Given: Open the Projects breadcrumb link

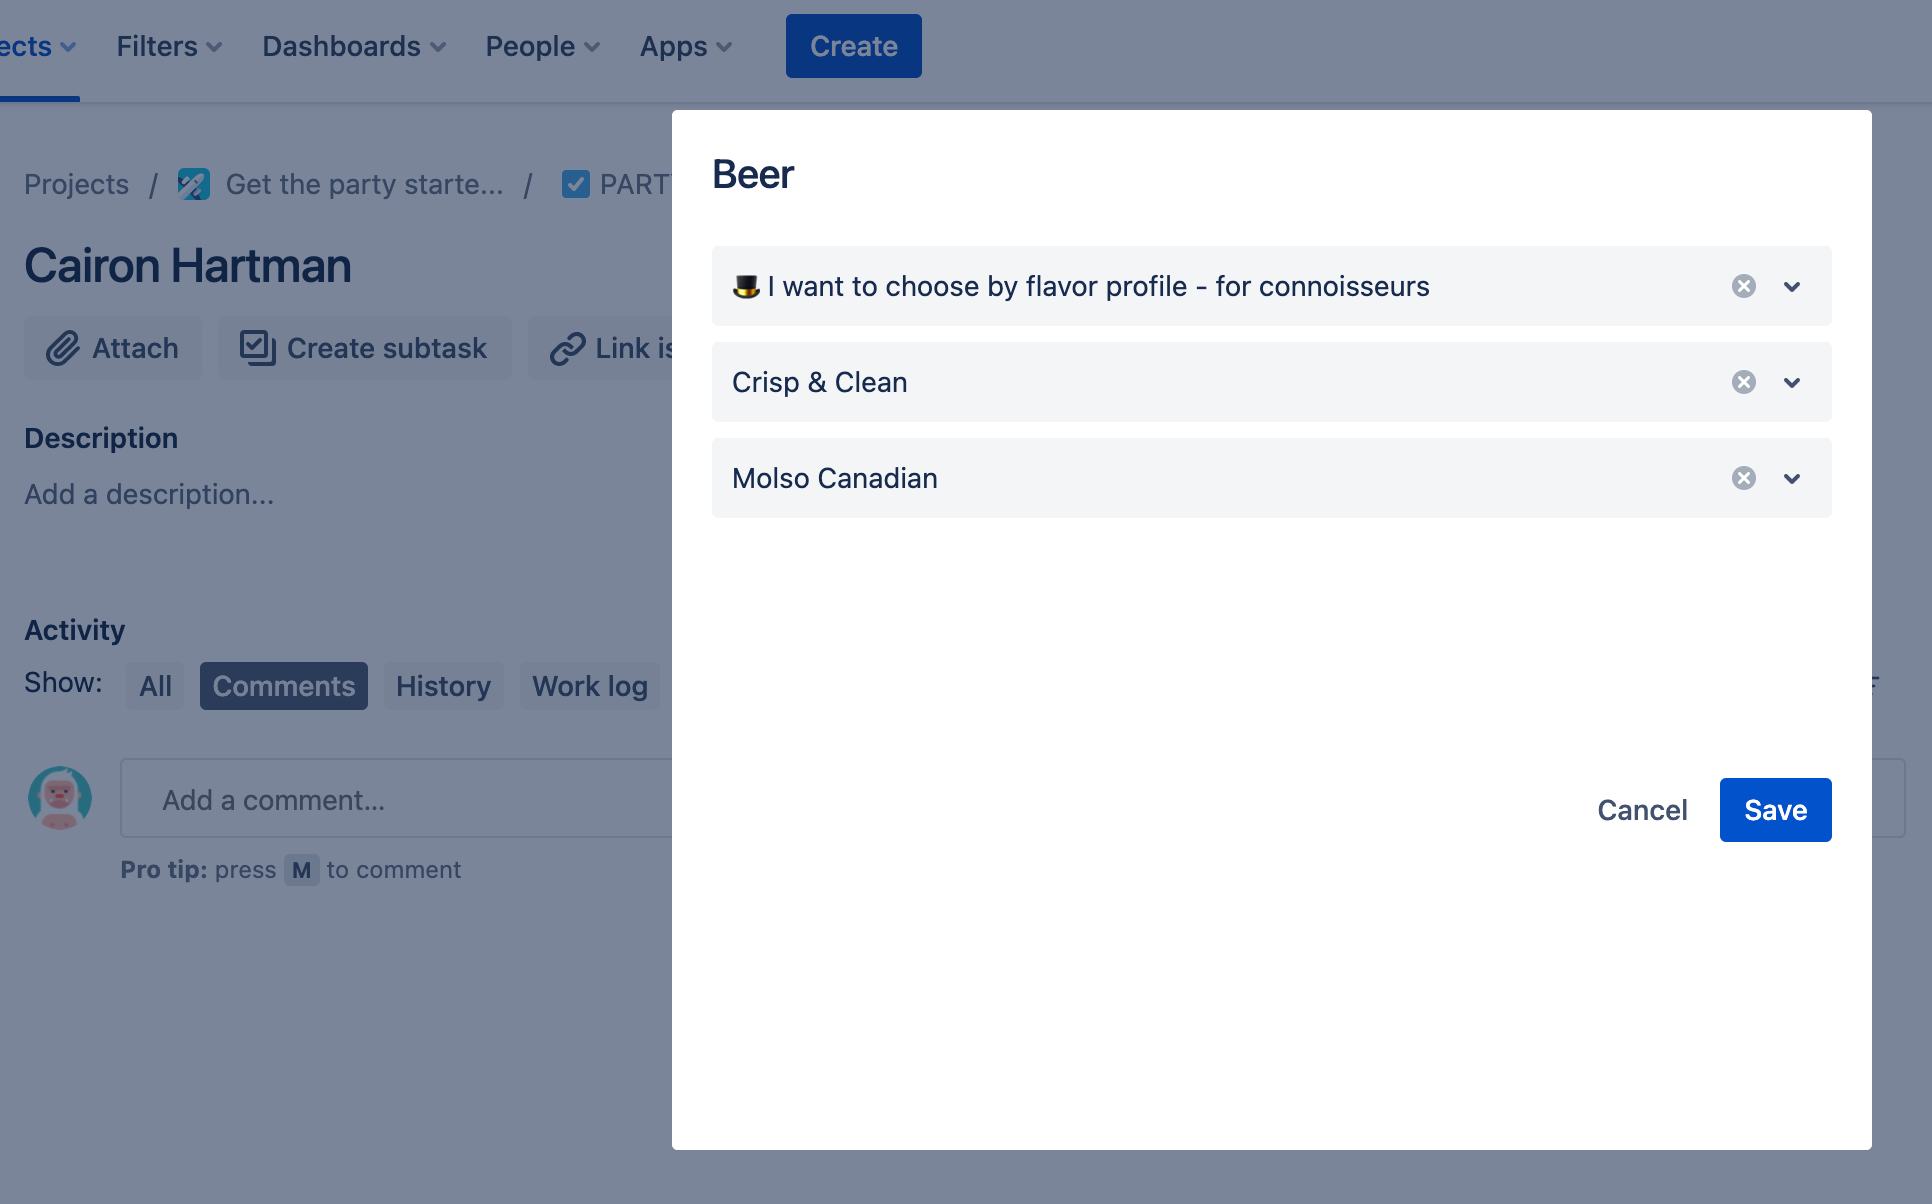Looking at the screenshot, I should point(76,184).
